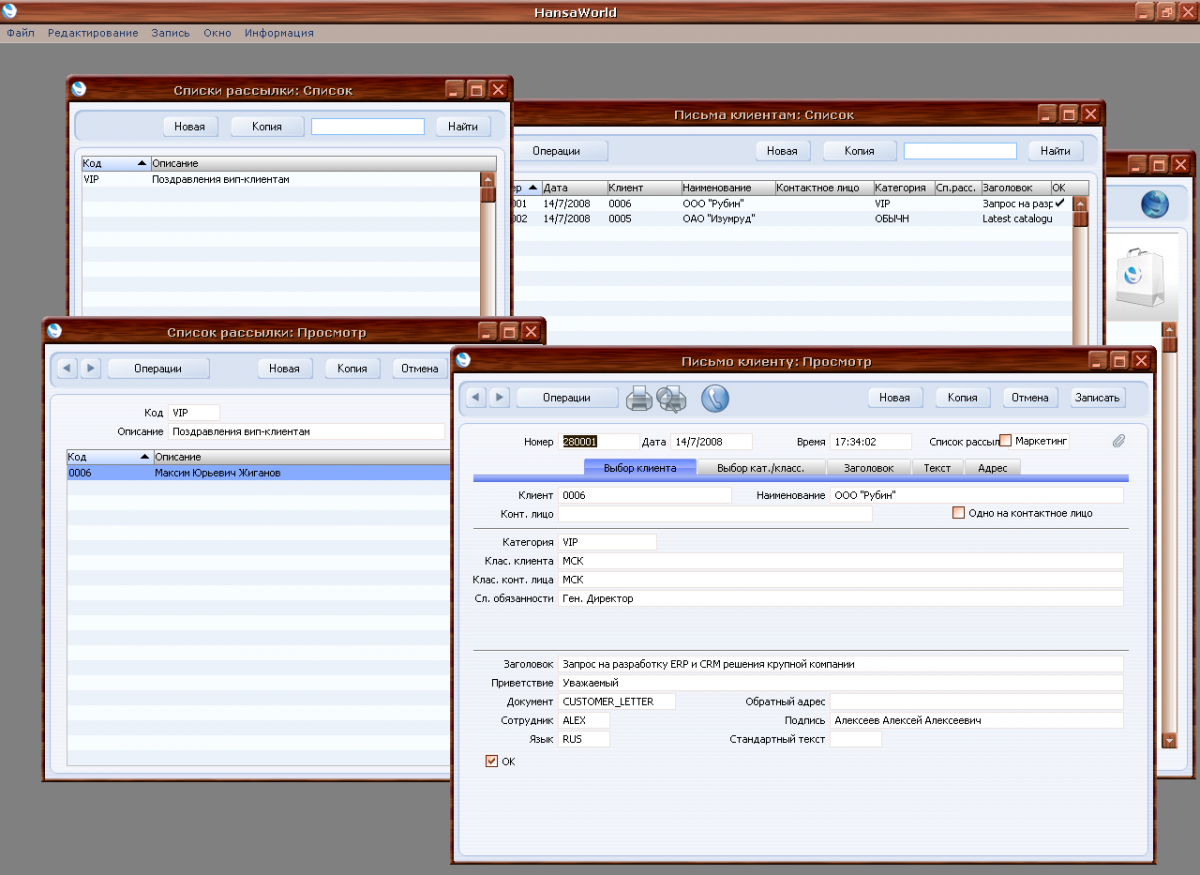Click Операции in the Список рассылки: Просмотр window
This screenshot has height=875, width=1200.
[x=158, y=368]
